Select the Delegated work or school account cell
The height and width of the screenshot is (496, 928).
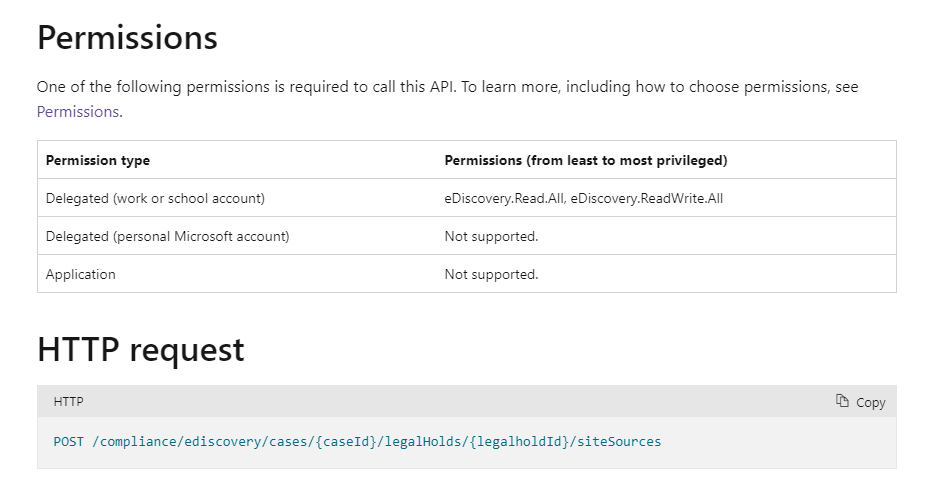tap(155, 198)
